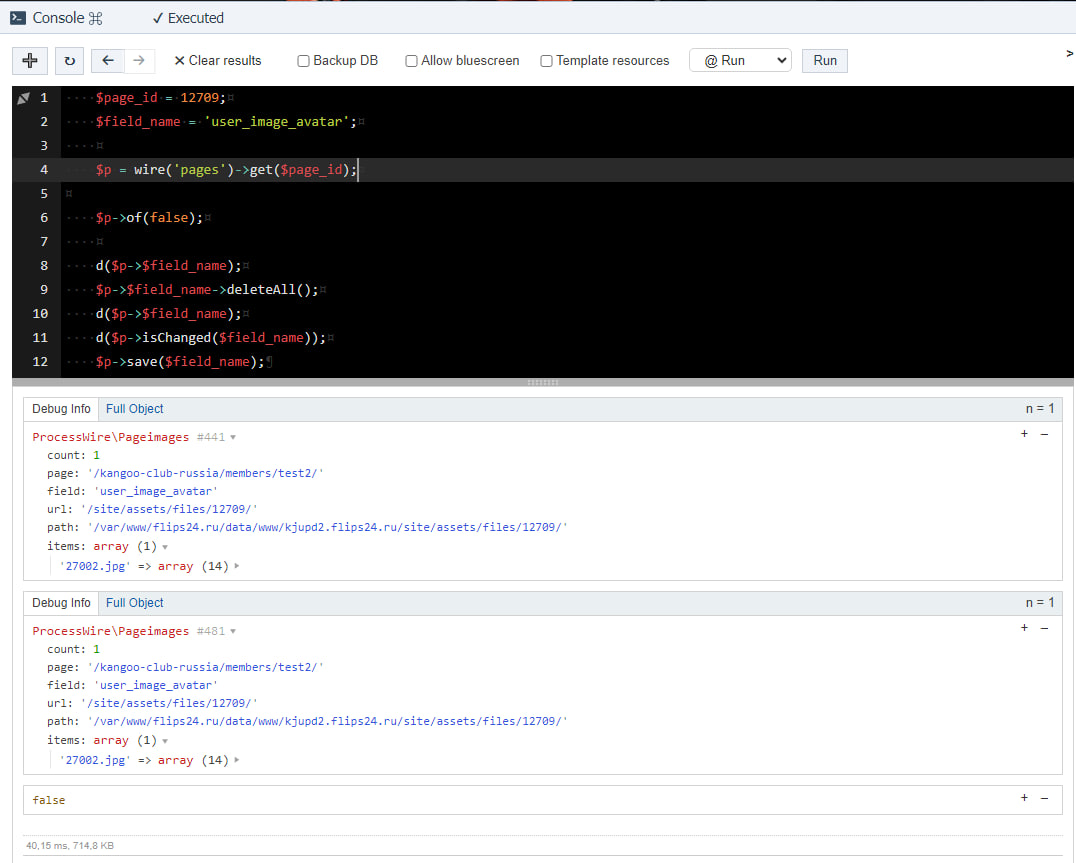Select Debug Info tab in second result

[61, 603]
